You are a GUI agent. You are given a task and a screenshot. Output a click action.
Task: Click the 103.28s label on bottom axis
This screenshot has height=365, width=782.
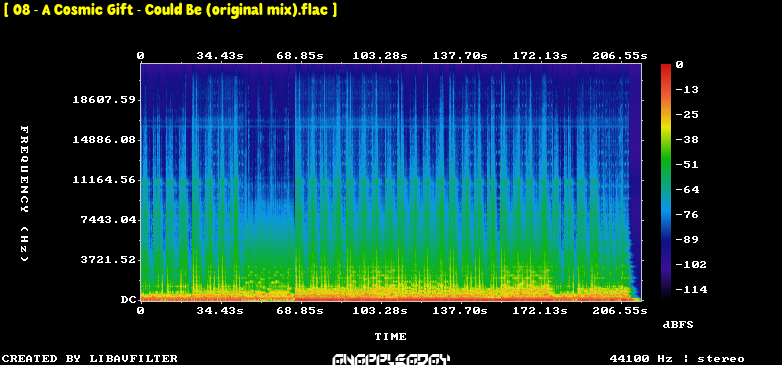pos(380,311)
